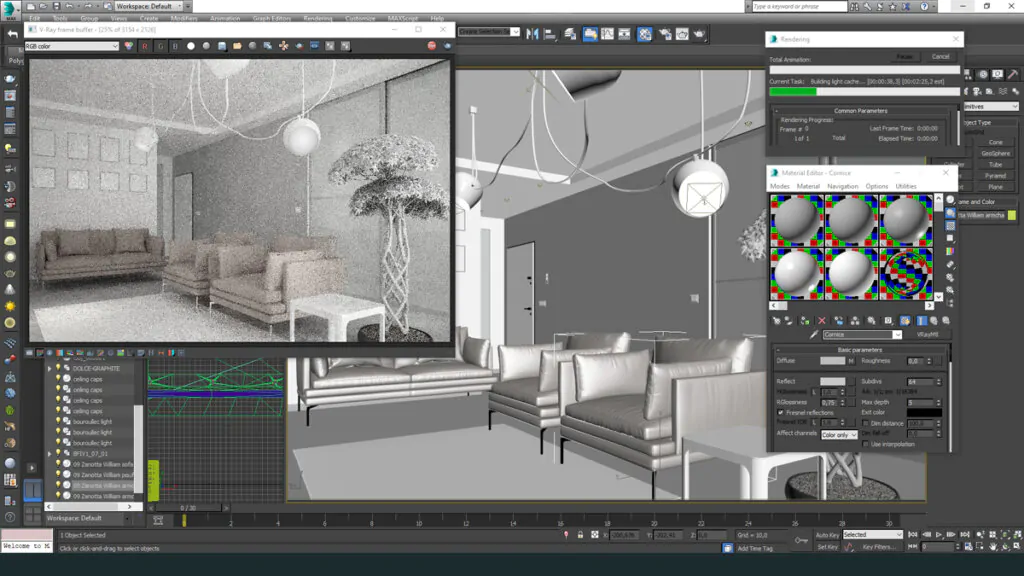This screenshot has height=576, width=1024.
Task: Enable the Dim distance checkbox
Action: [865, 423]
